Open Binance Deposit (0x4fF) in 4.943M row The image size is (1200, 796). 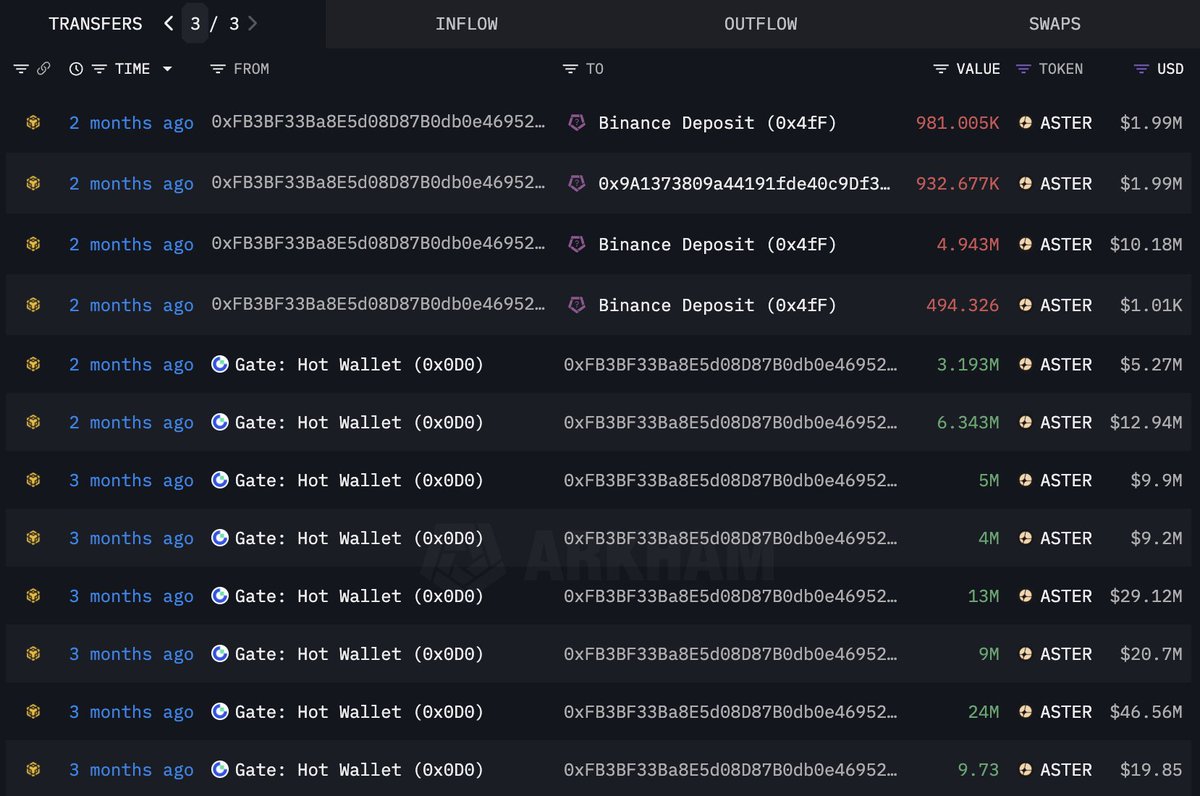point(717,245)
